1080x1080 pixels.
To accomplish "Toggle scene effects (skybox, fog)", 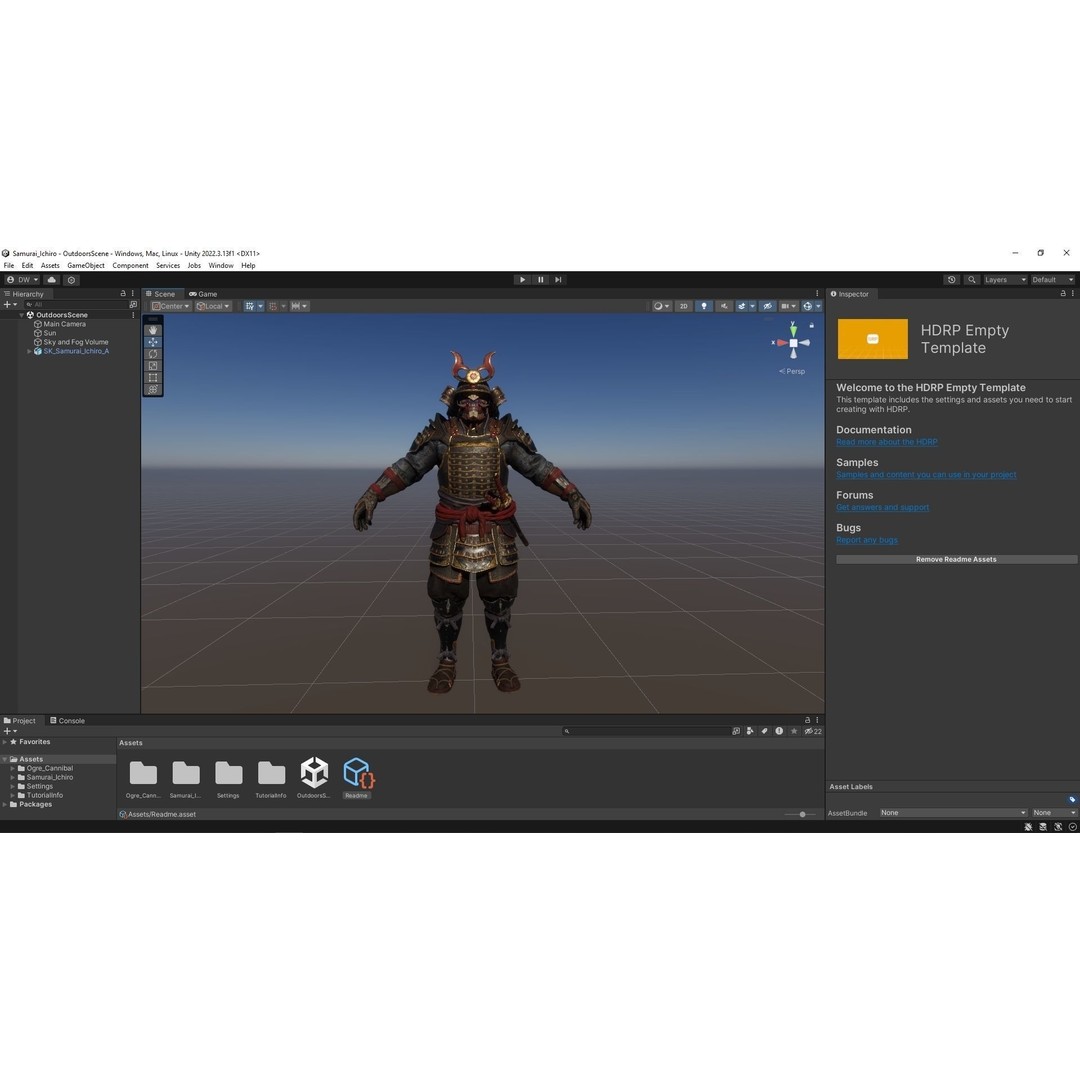I will pyautogui.click(x=742, y=307).
